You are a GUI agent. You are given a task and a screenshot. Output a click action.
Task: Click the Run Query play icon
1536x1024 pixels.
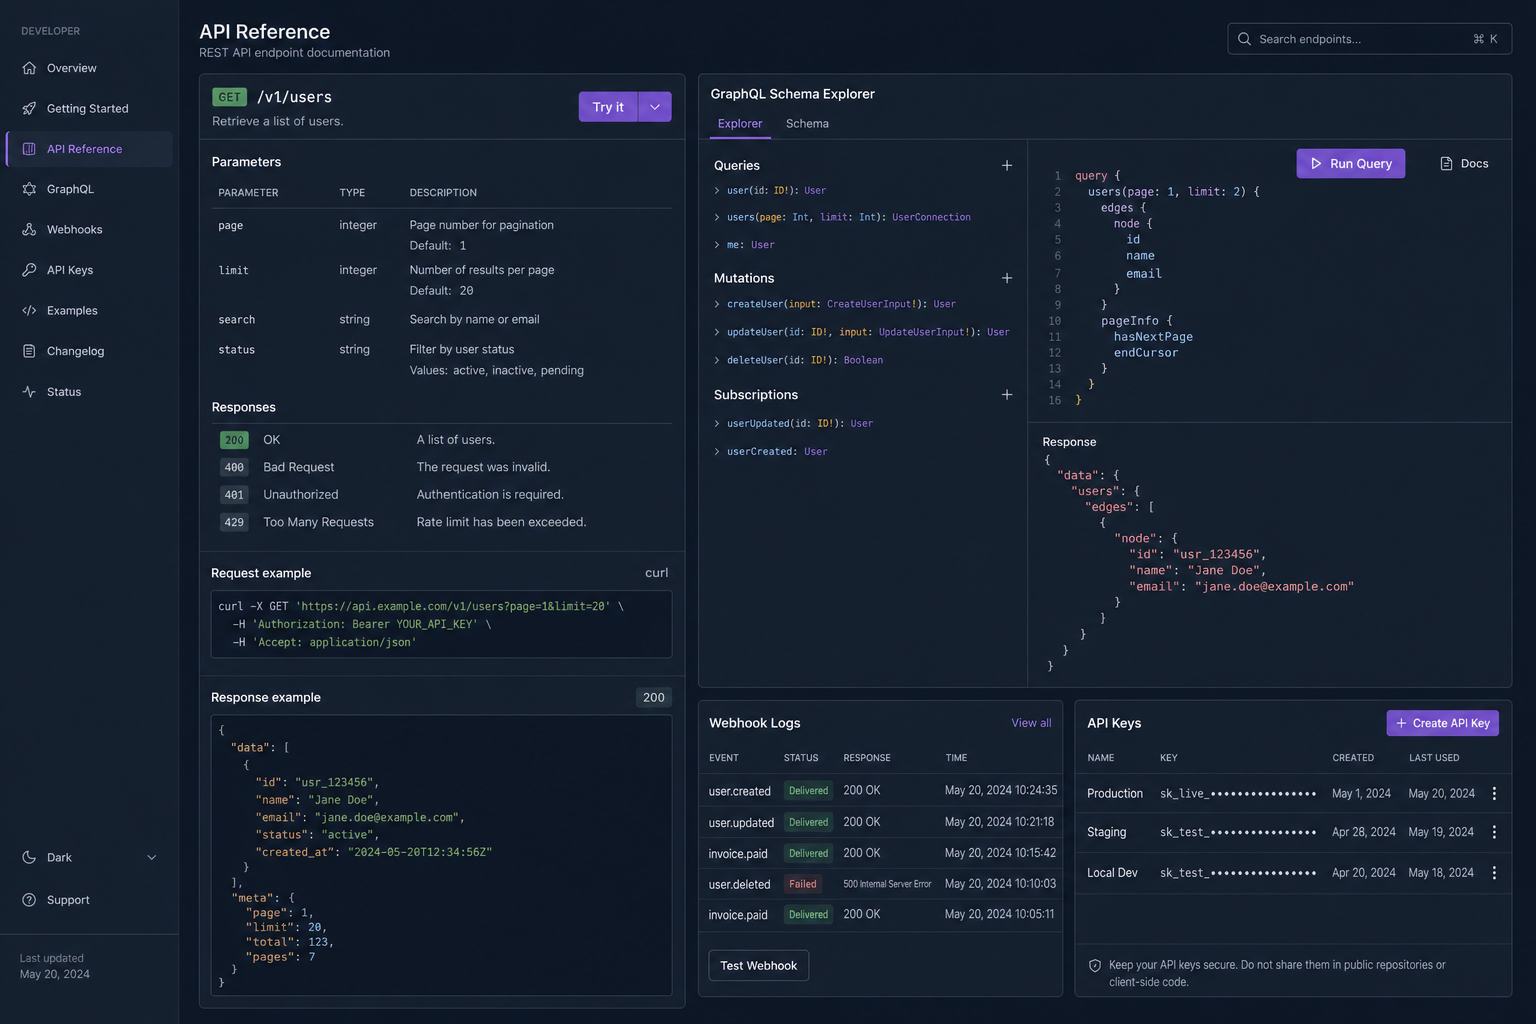[x=1316, y=164]
